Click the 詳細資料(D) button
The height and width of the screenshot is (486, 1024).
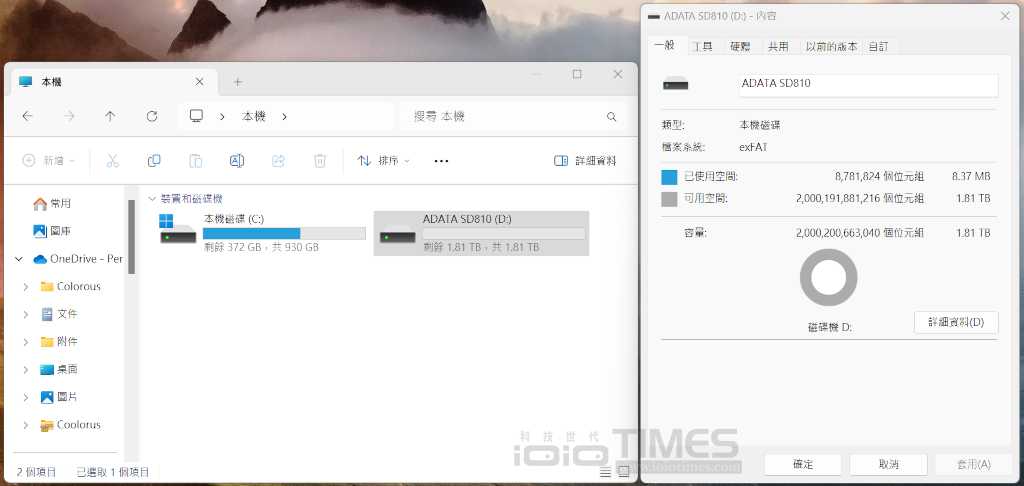(x=955, y=322)
